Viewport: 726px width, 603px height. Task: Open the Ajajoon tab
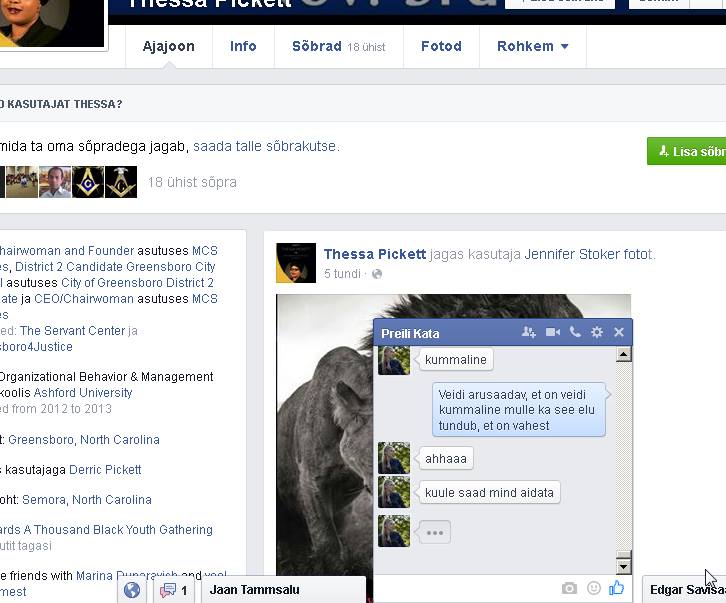[x=169, y=46]
